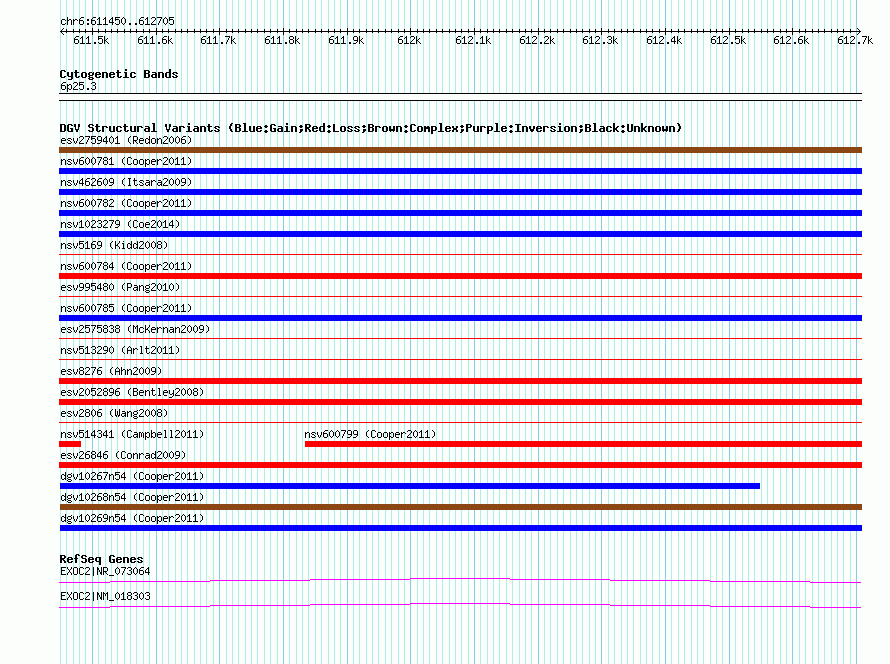Click the esv2052896 (Bentley2008) label

click(x=132, y=392)
